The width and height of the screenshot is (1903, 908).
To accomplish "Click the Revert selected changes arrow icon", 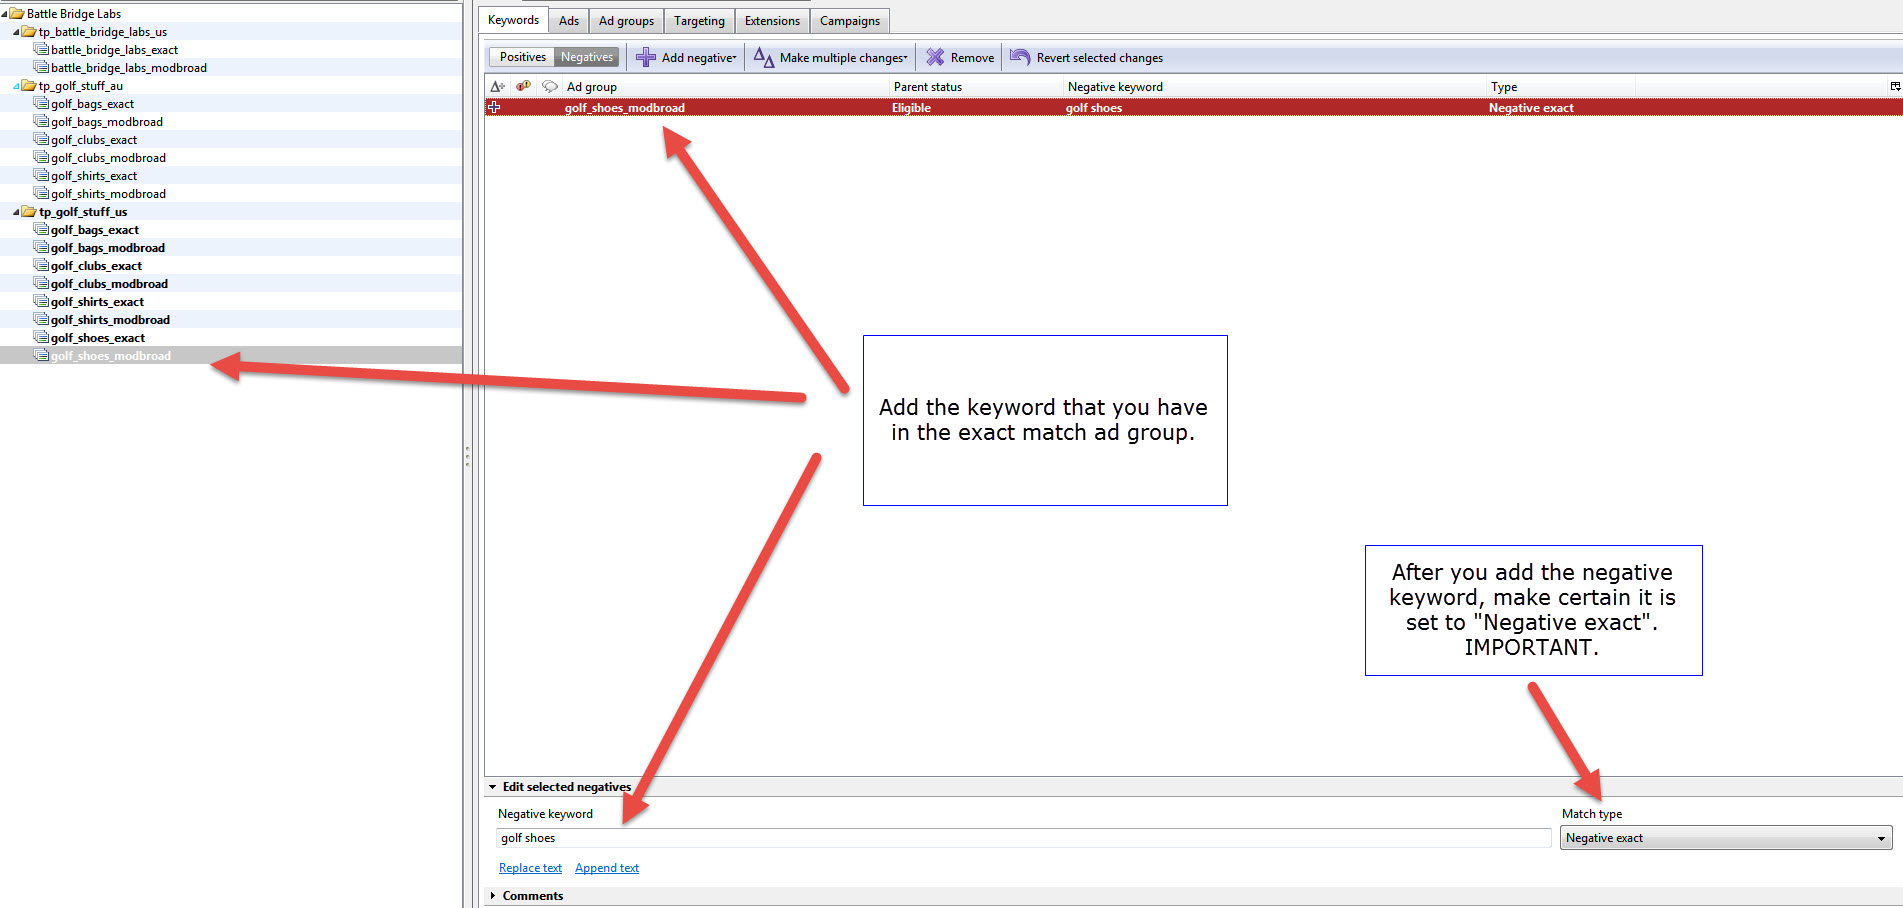I will point(1020,58).
